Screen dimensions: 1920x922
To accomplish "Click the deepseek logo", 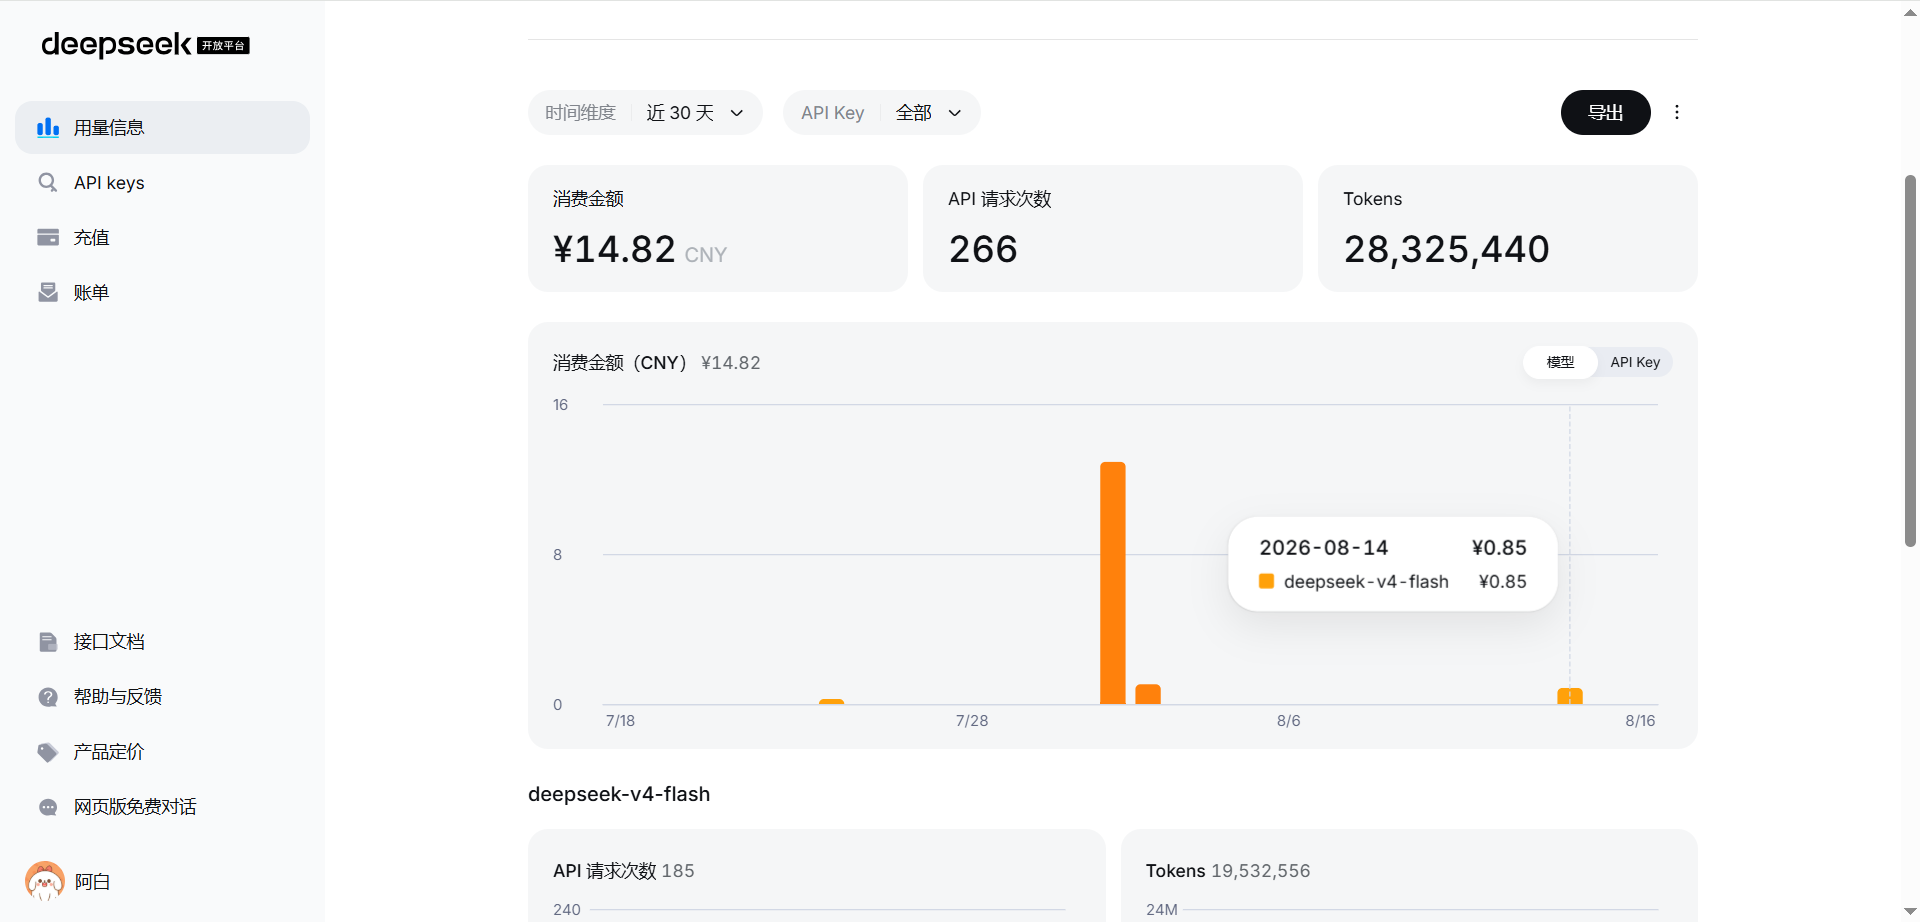I will pos(145,45).
